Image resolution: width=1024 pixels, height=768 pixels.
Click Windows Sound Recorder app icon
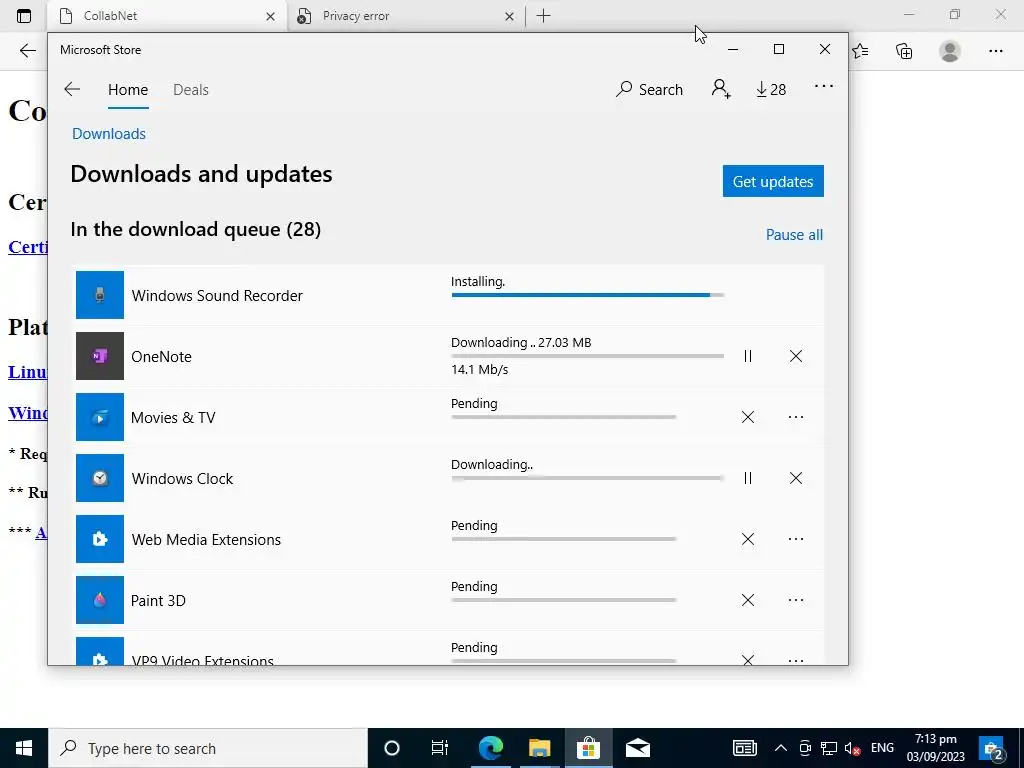pyautogui.click(x=100, y=295)
